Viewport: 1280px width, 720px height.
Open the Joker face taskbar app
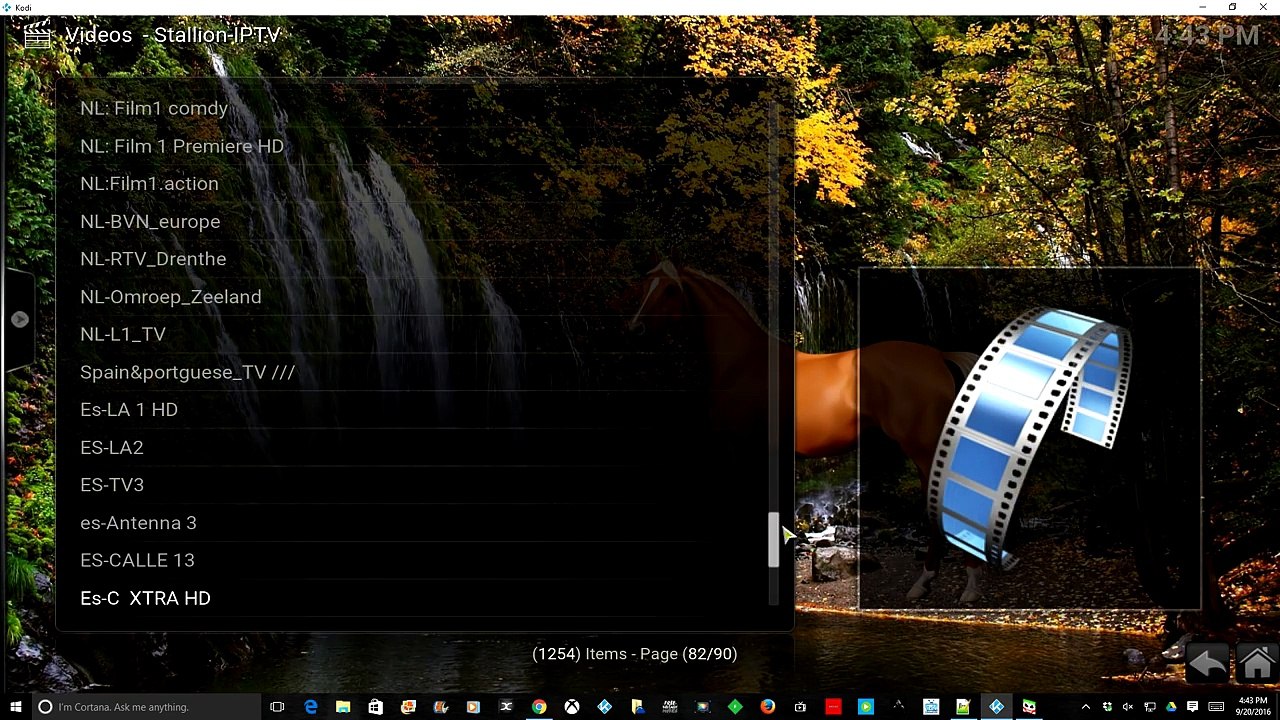1028,707
